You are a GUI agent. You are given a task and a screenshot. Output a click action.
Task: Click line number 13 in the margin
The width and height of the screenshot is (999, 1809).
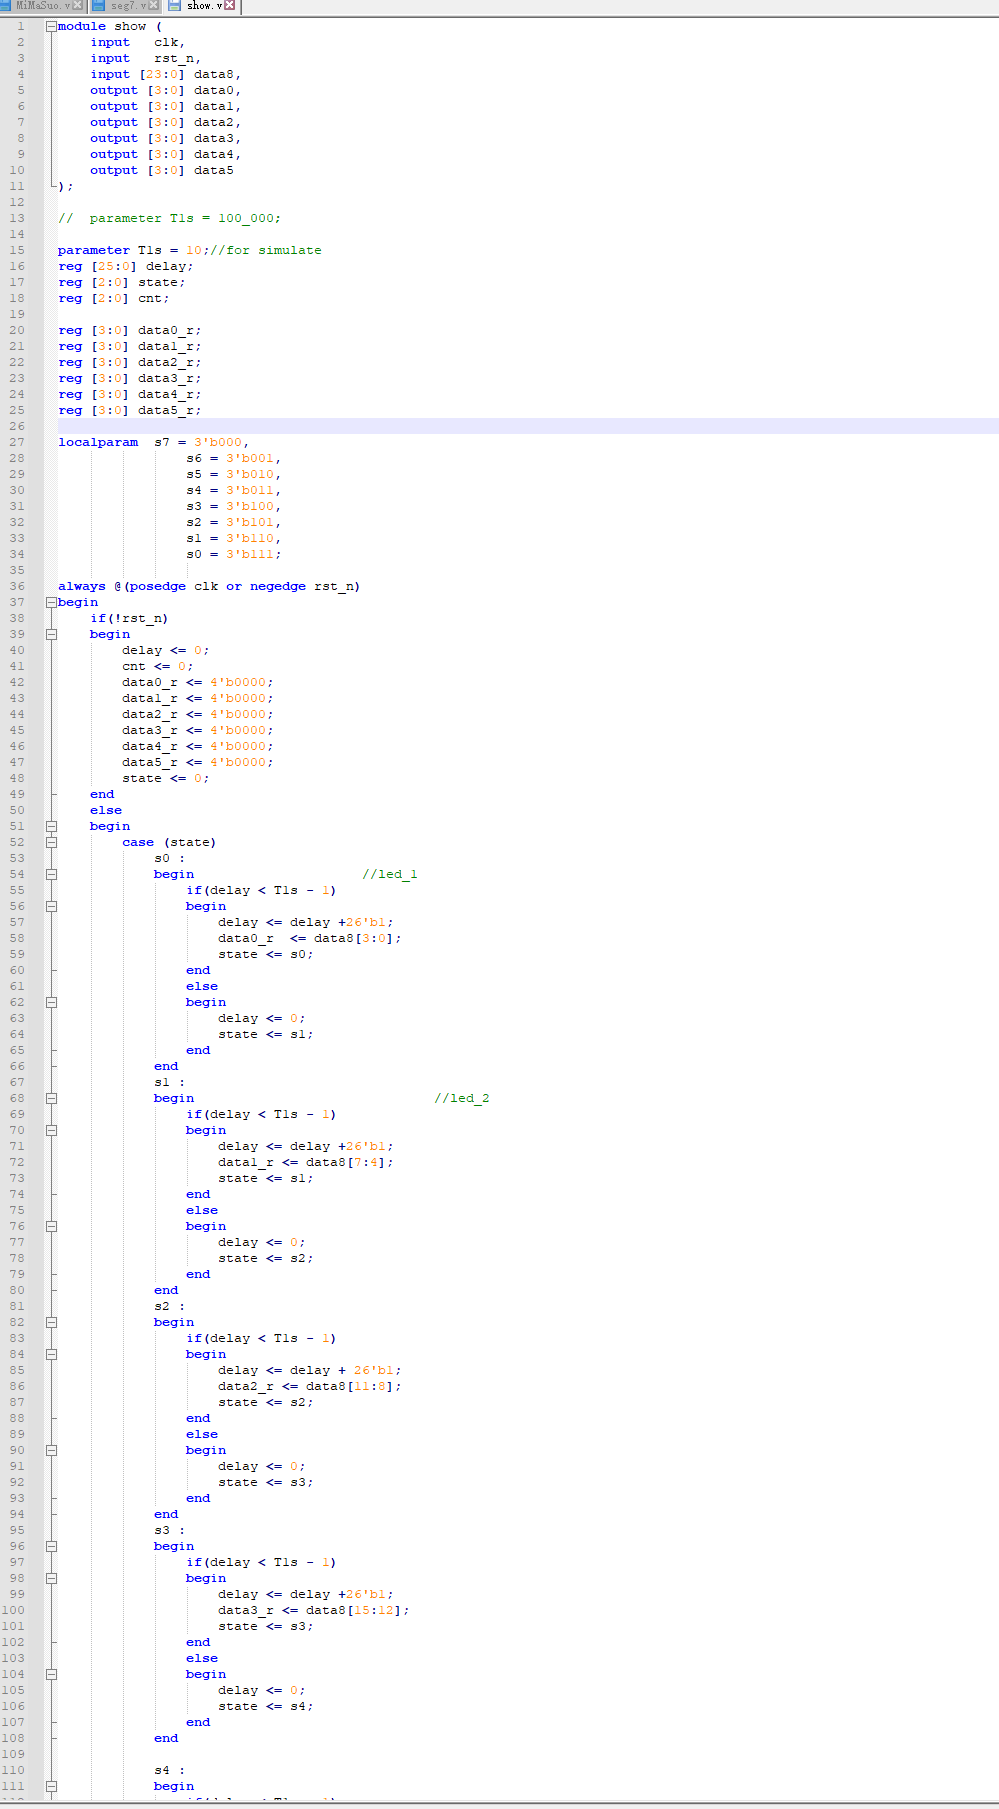(x=17, y=218)
